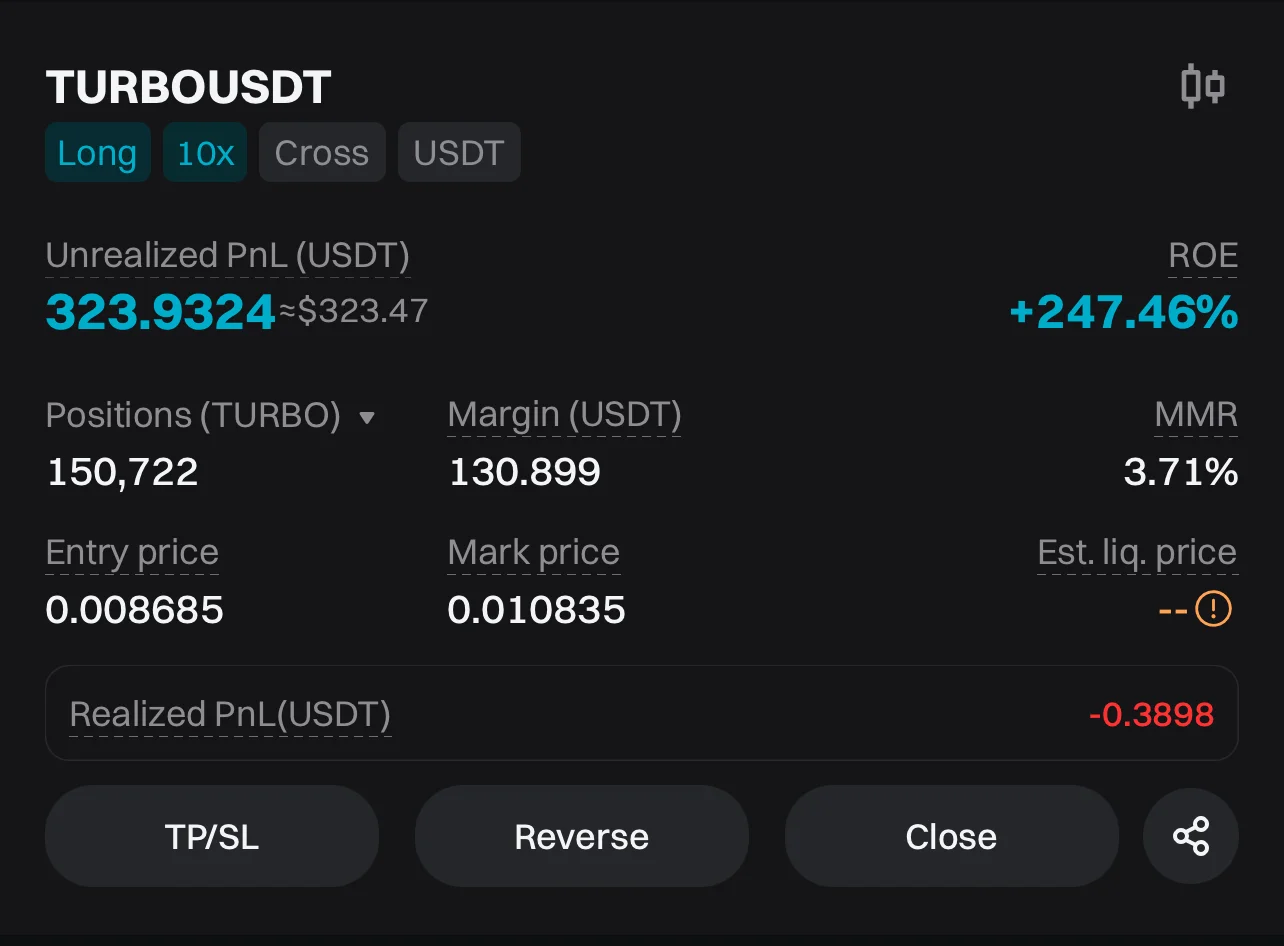The image size is (1284, 946).
Task: Click the 10x leverage tag
Action: click(205, 153)
